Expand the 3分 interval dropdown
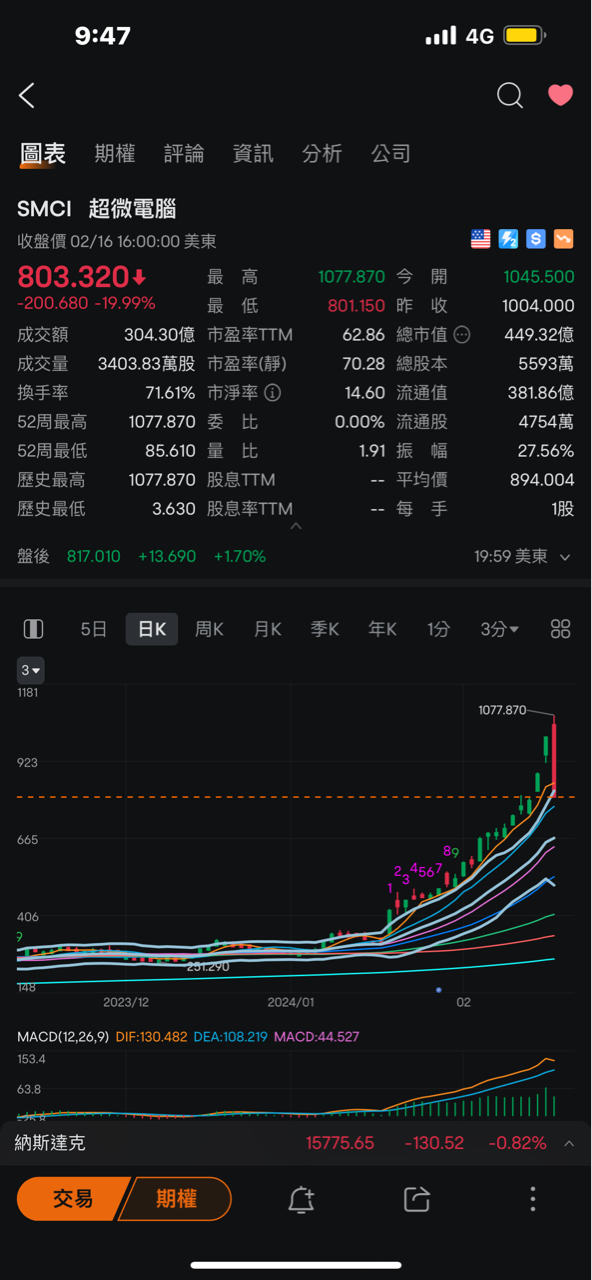Viewport: 592px width, 1280px height. point(500,629)
